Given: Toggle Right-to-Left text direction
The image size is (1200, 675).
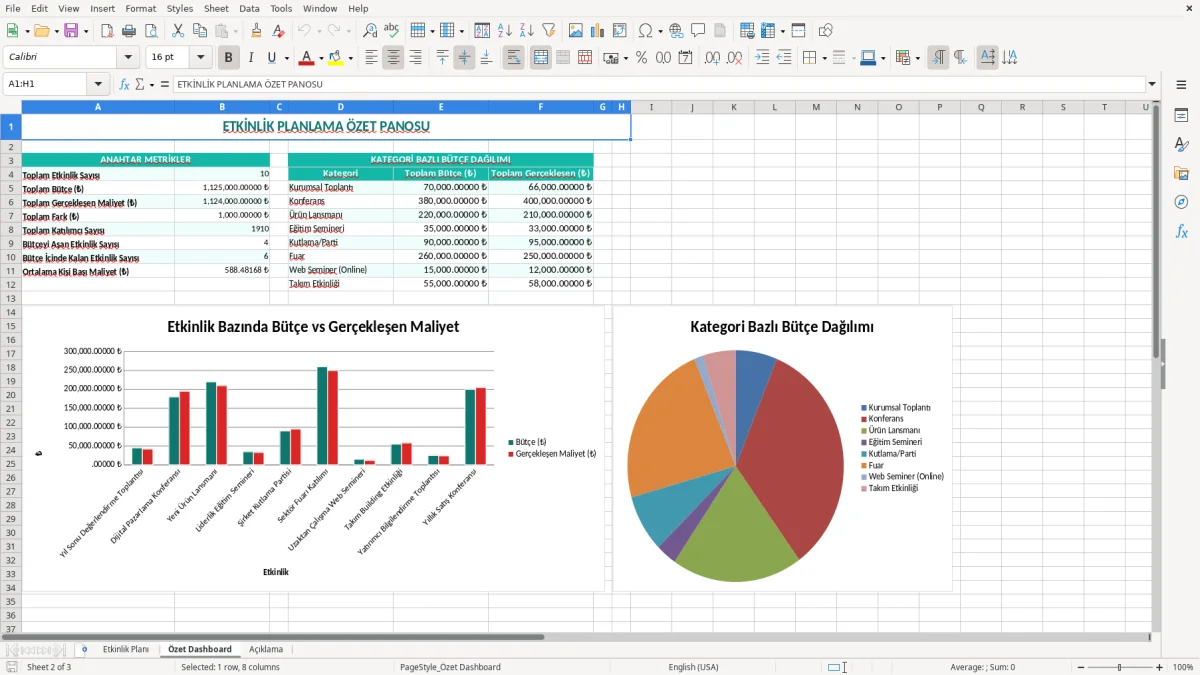Looking at the screenshot, I should pos(960,58).
